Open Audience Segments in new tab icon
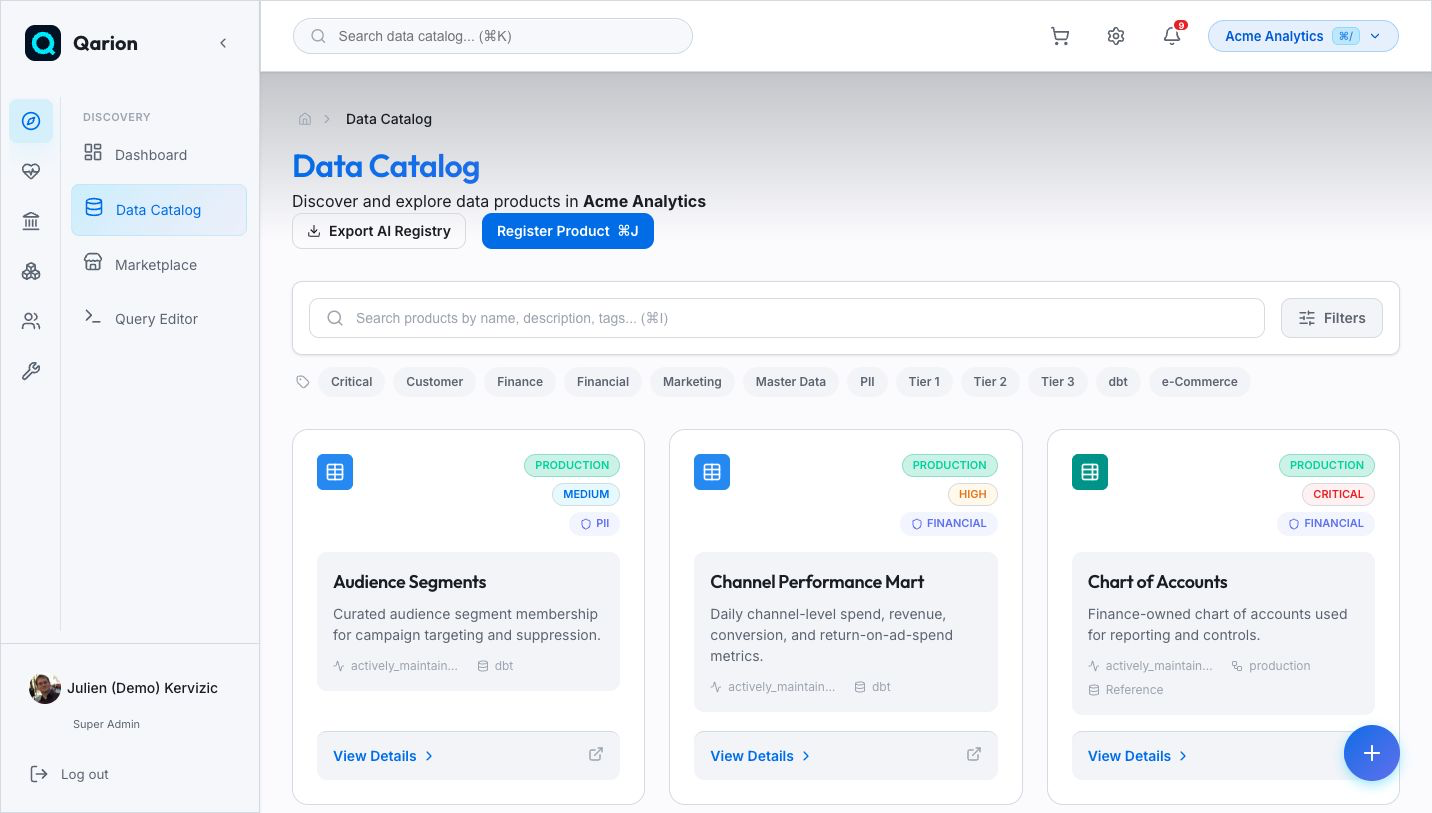The image size is (1432, 813). [x=596, y=754]
